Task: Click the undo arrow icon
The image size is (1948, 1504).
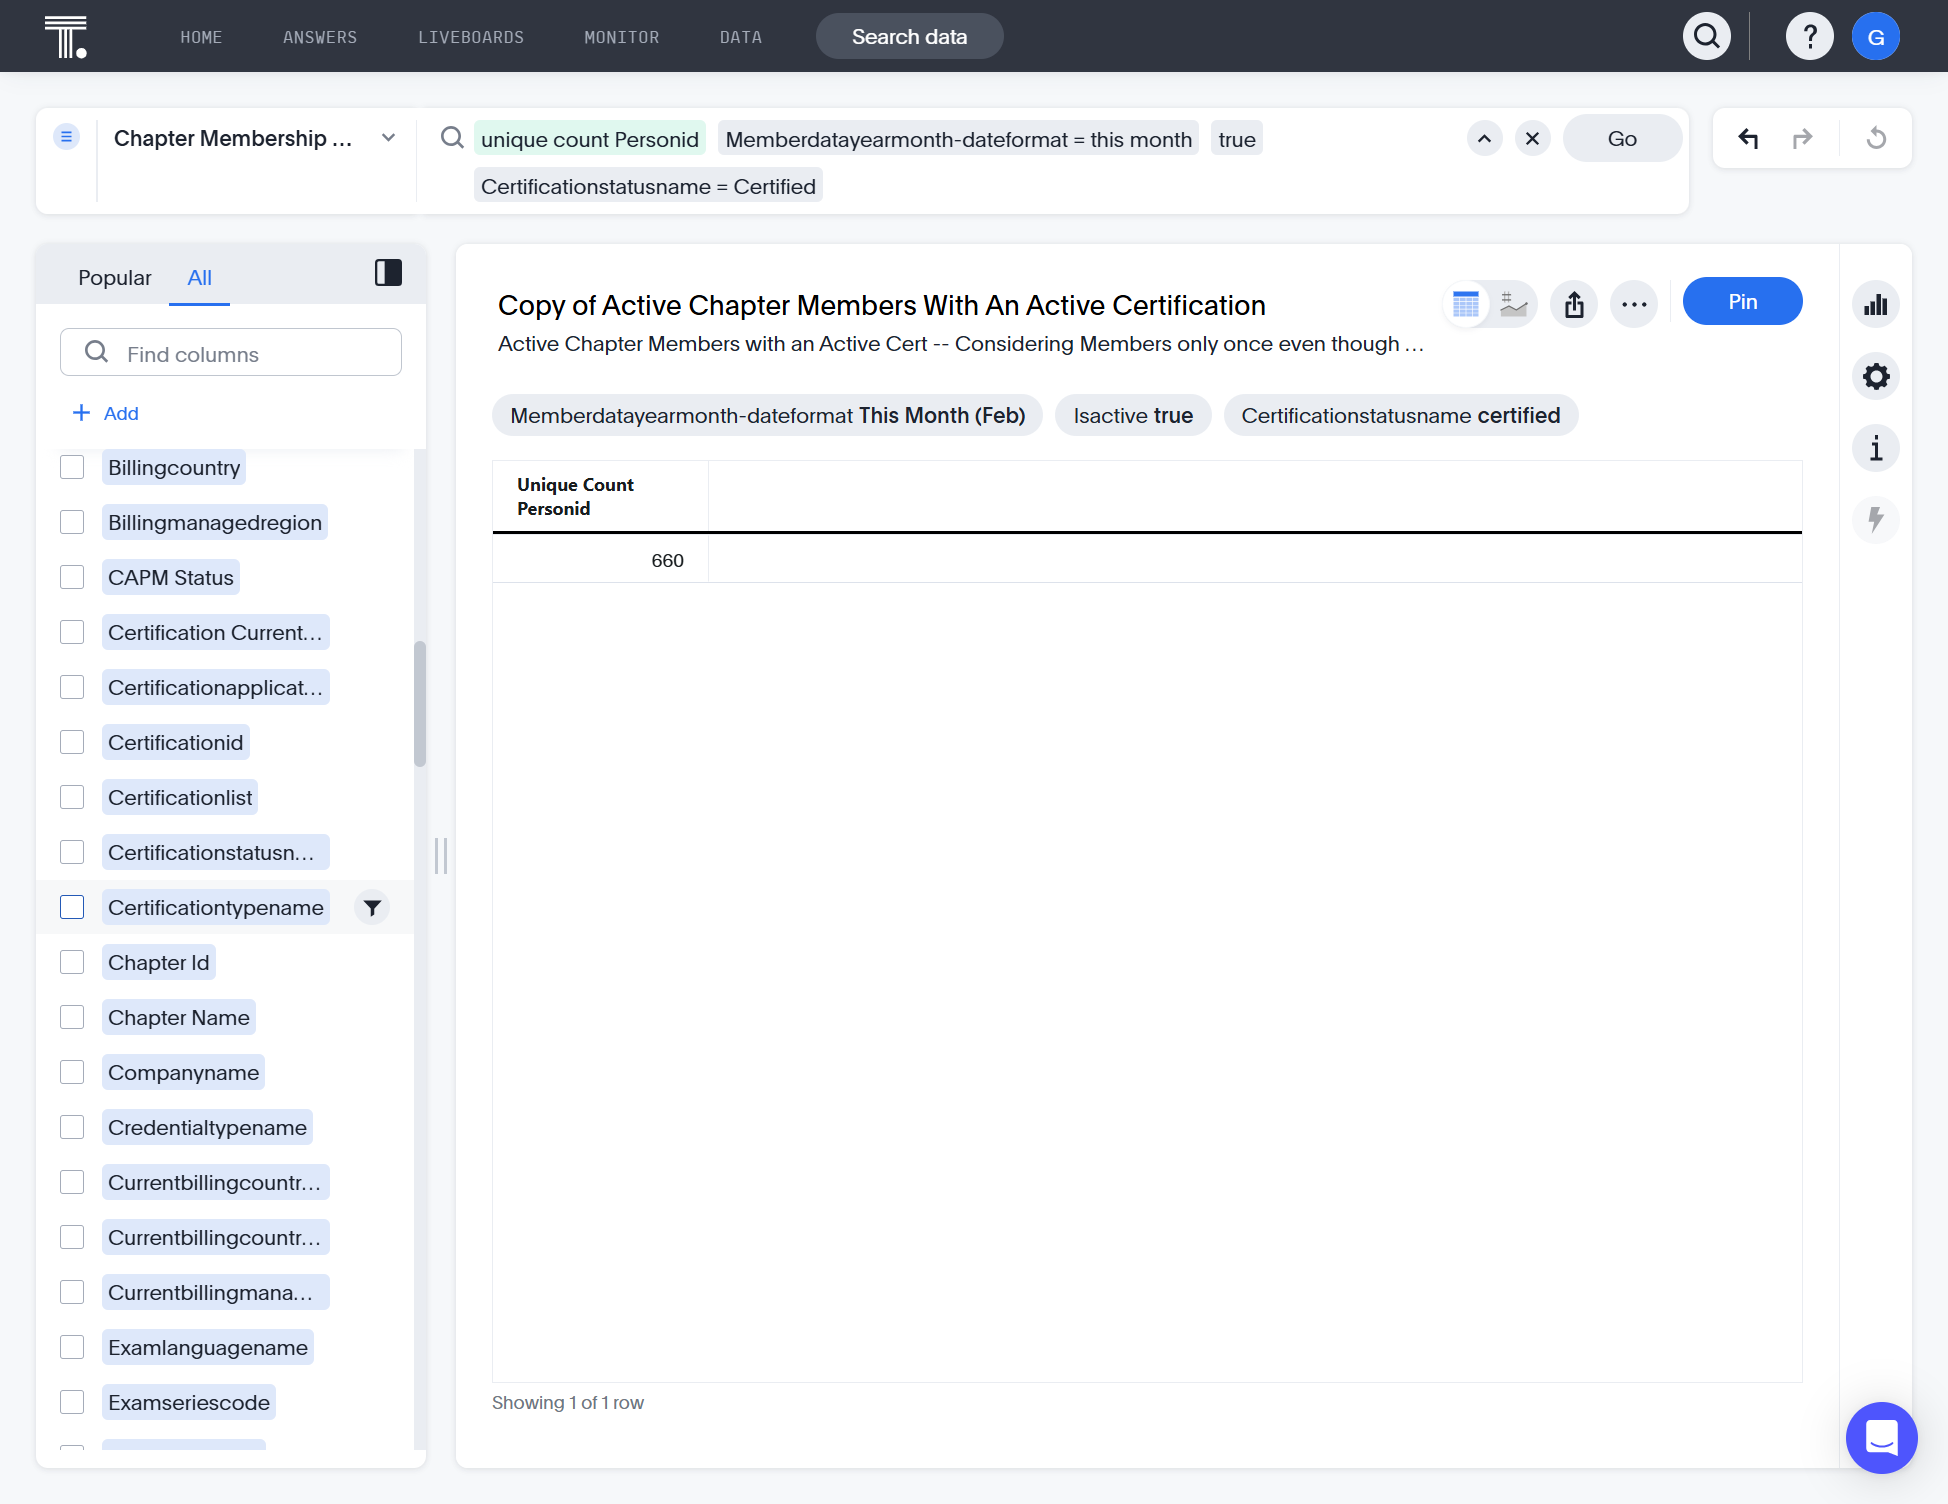Action: coord(1748,138)
